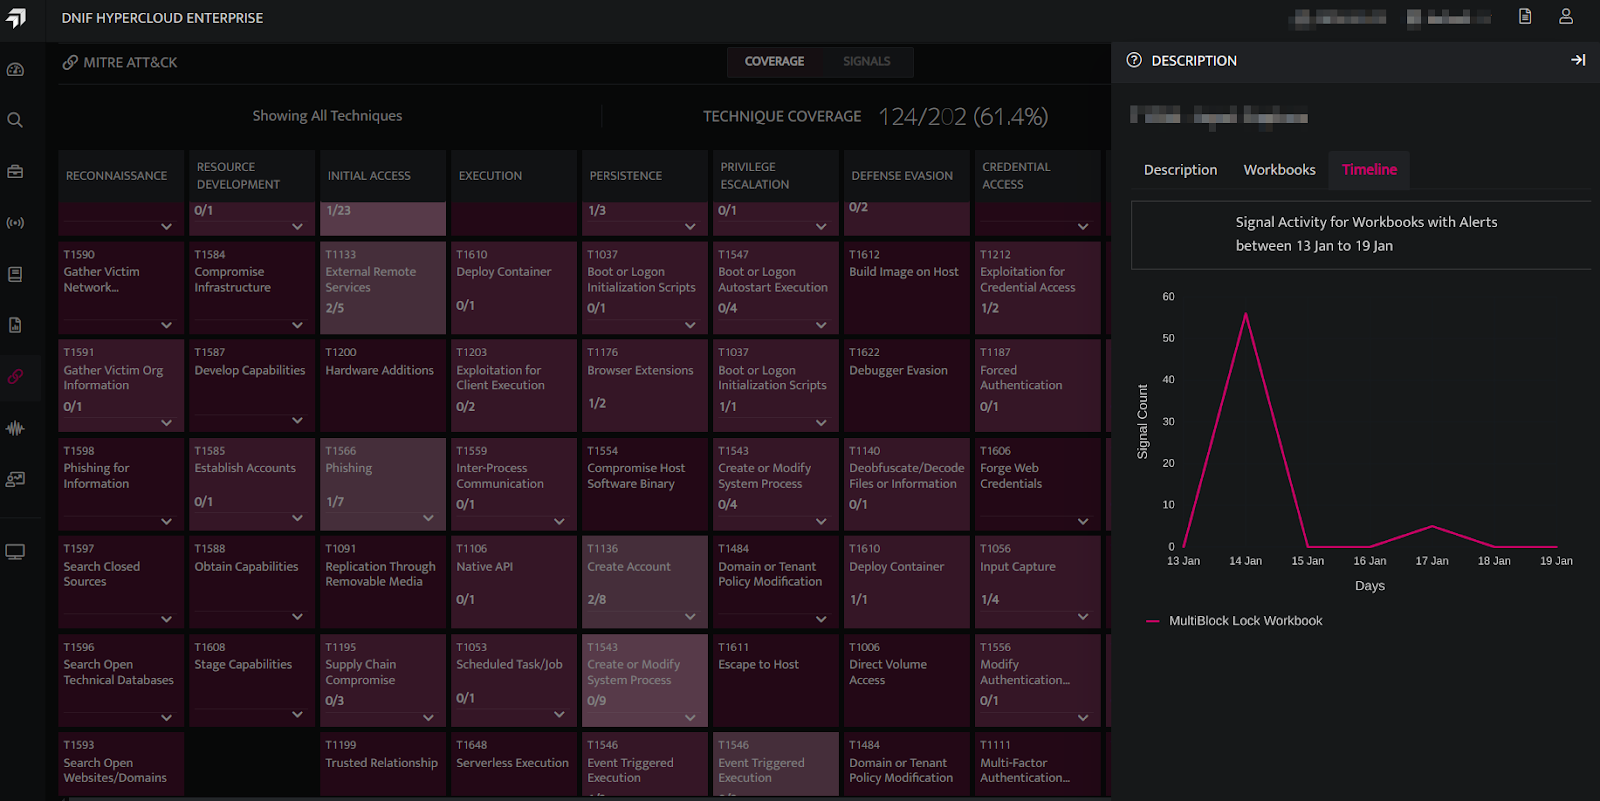Expand T1484 Domain or Tenant Policy chevron
This screenshot has width=1600, height=801.
click(x=821, y=619)
